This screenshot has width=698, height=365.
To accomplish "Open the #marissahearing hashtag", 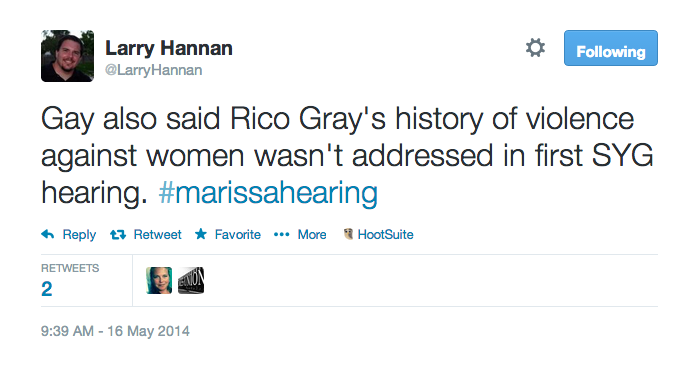I will pos(268,192).
